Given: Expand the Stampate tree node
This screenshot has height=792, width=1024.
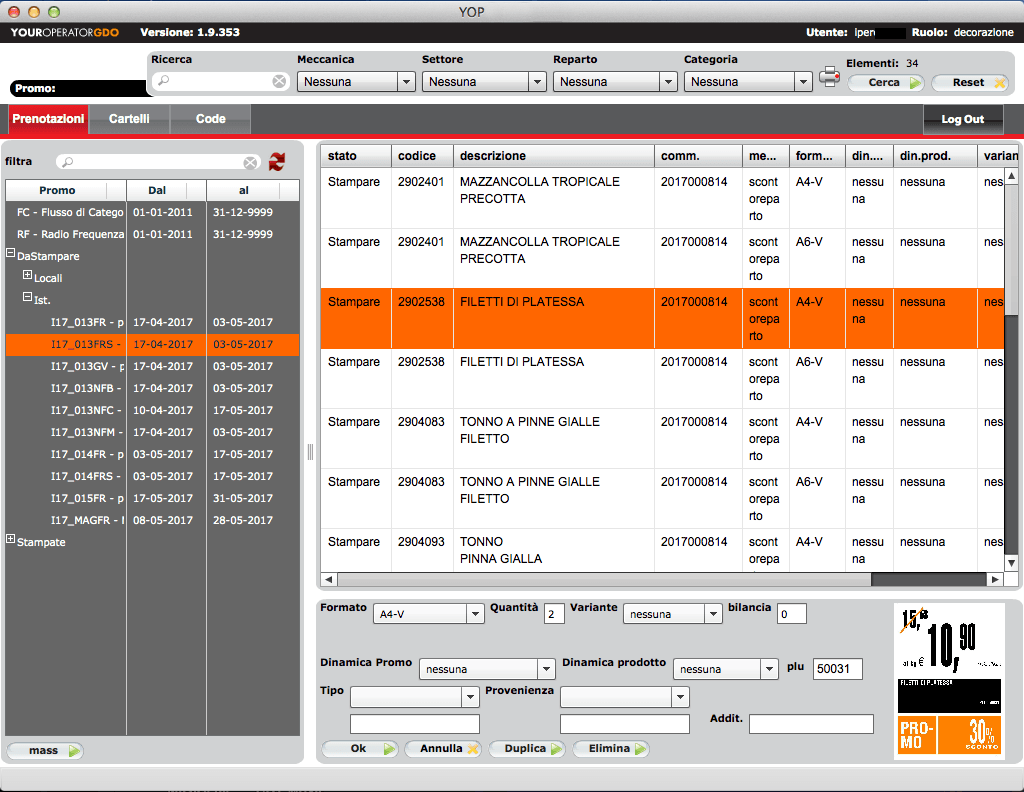Looking at the screenshot, I should click(11, 541).
